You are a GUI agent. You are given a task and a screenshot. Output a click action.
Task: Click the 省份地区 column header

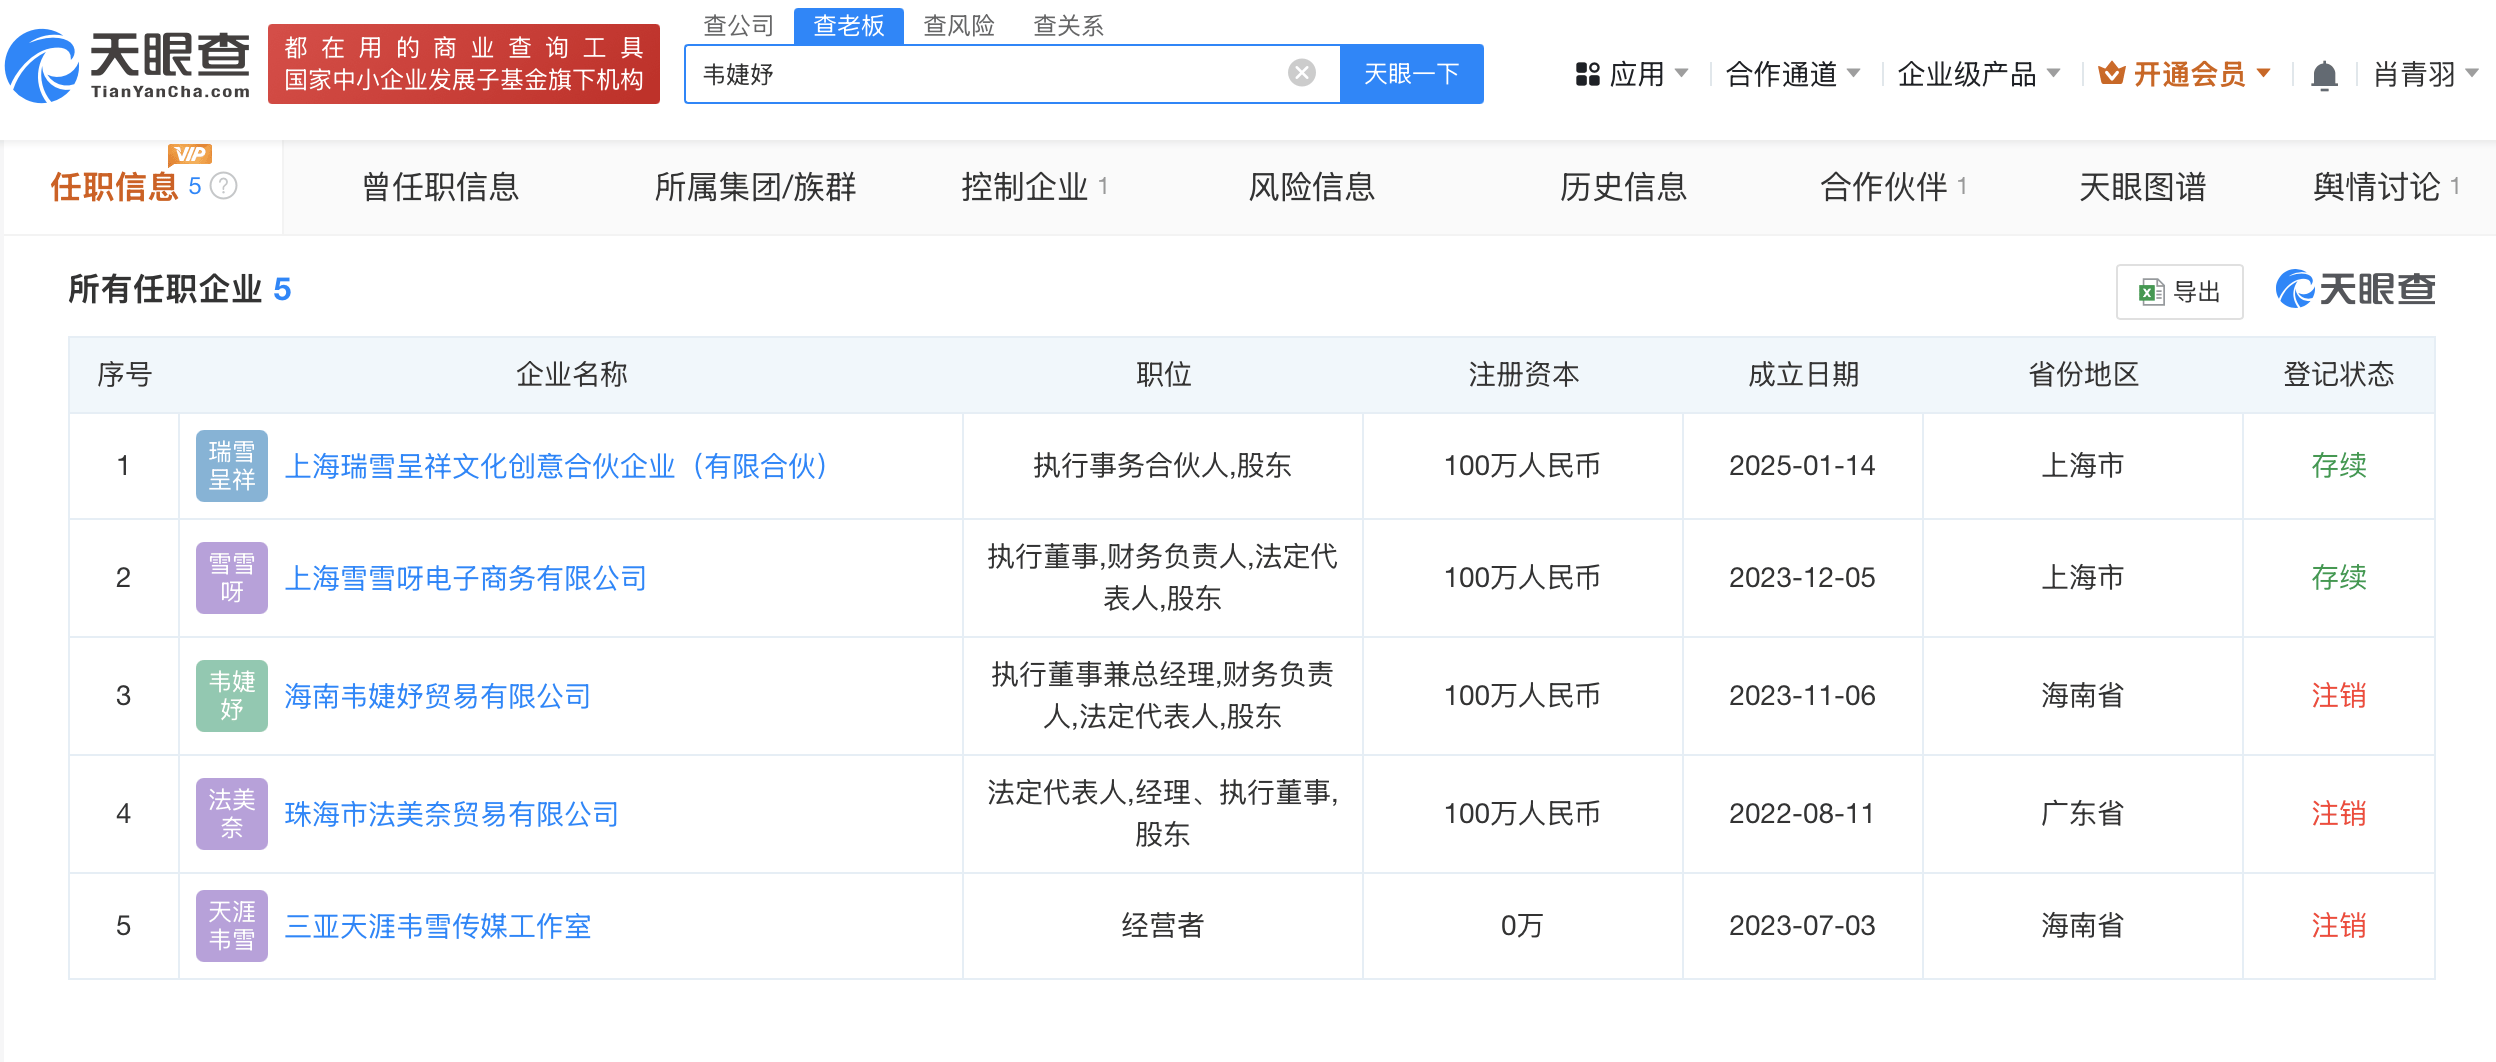point(2083,375)
